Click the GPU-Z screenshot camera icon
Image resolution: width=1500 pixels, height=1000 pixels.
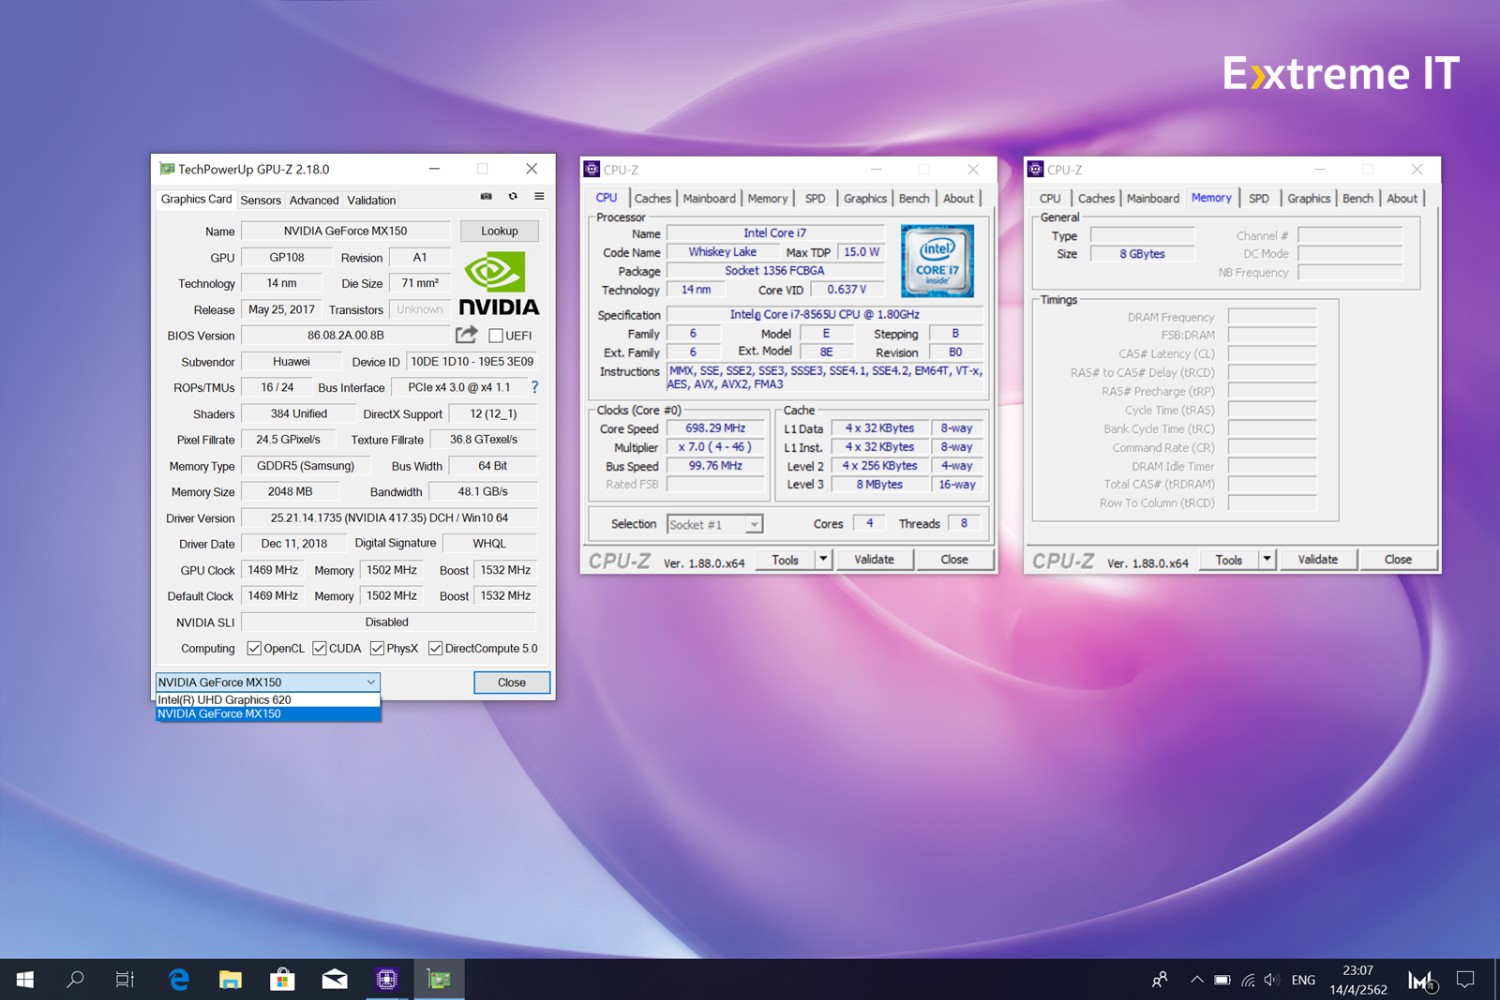pos(486,197)
